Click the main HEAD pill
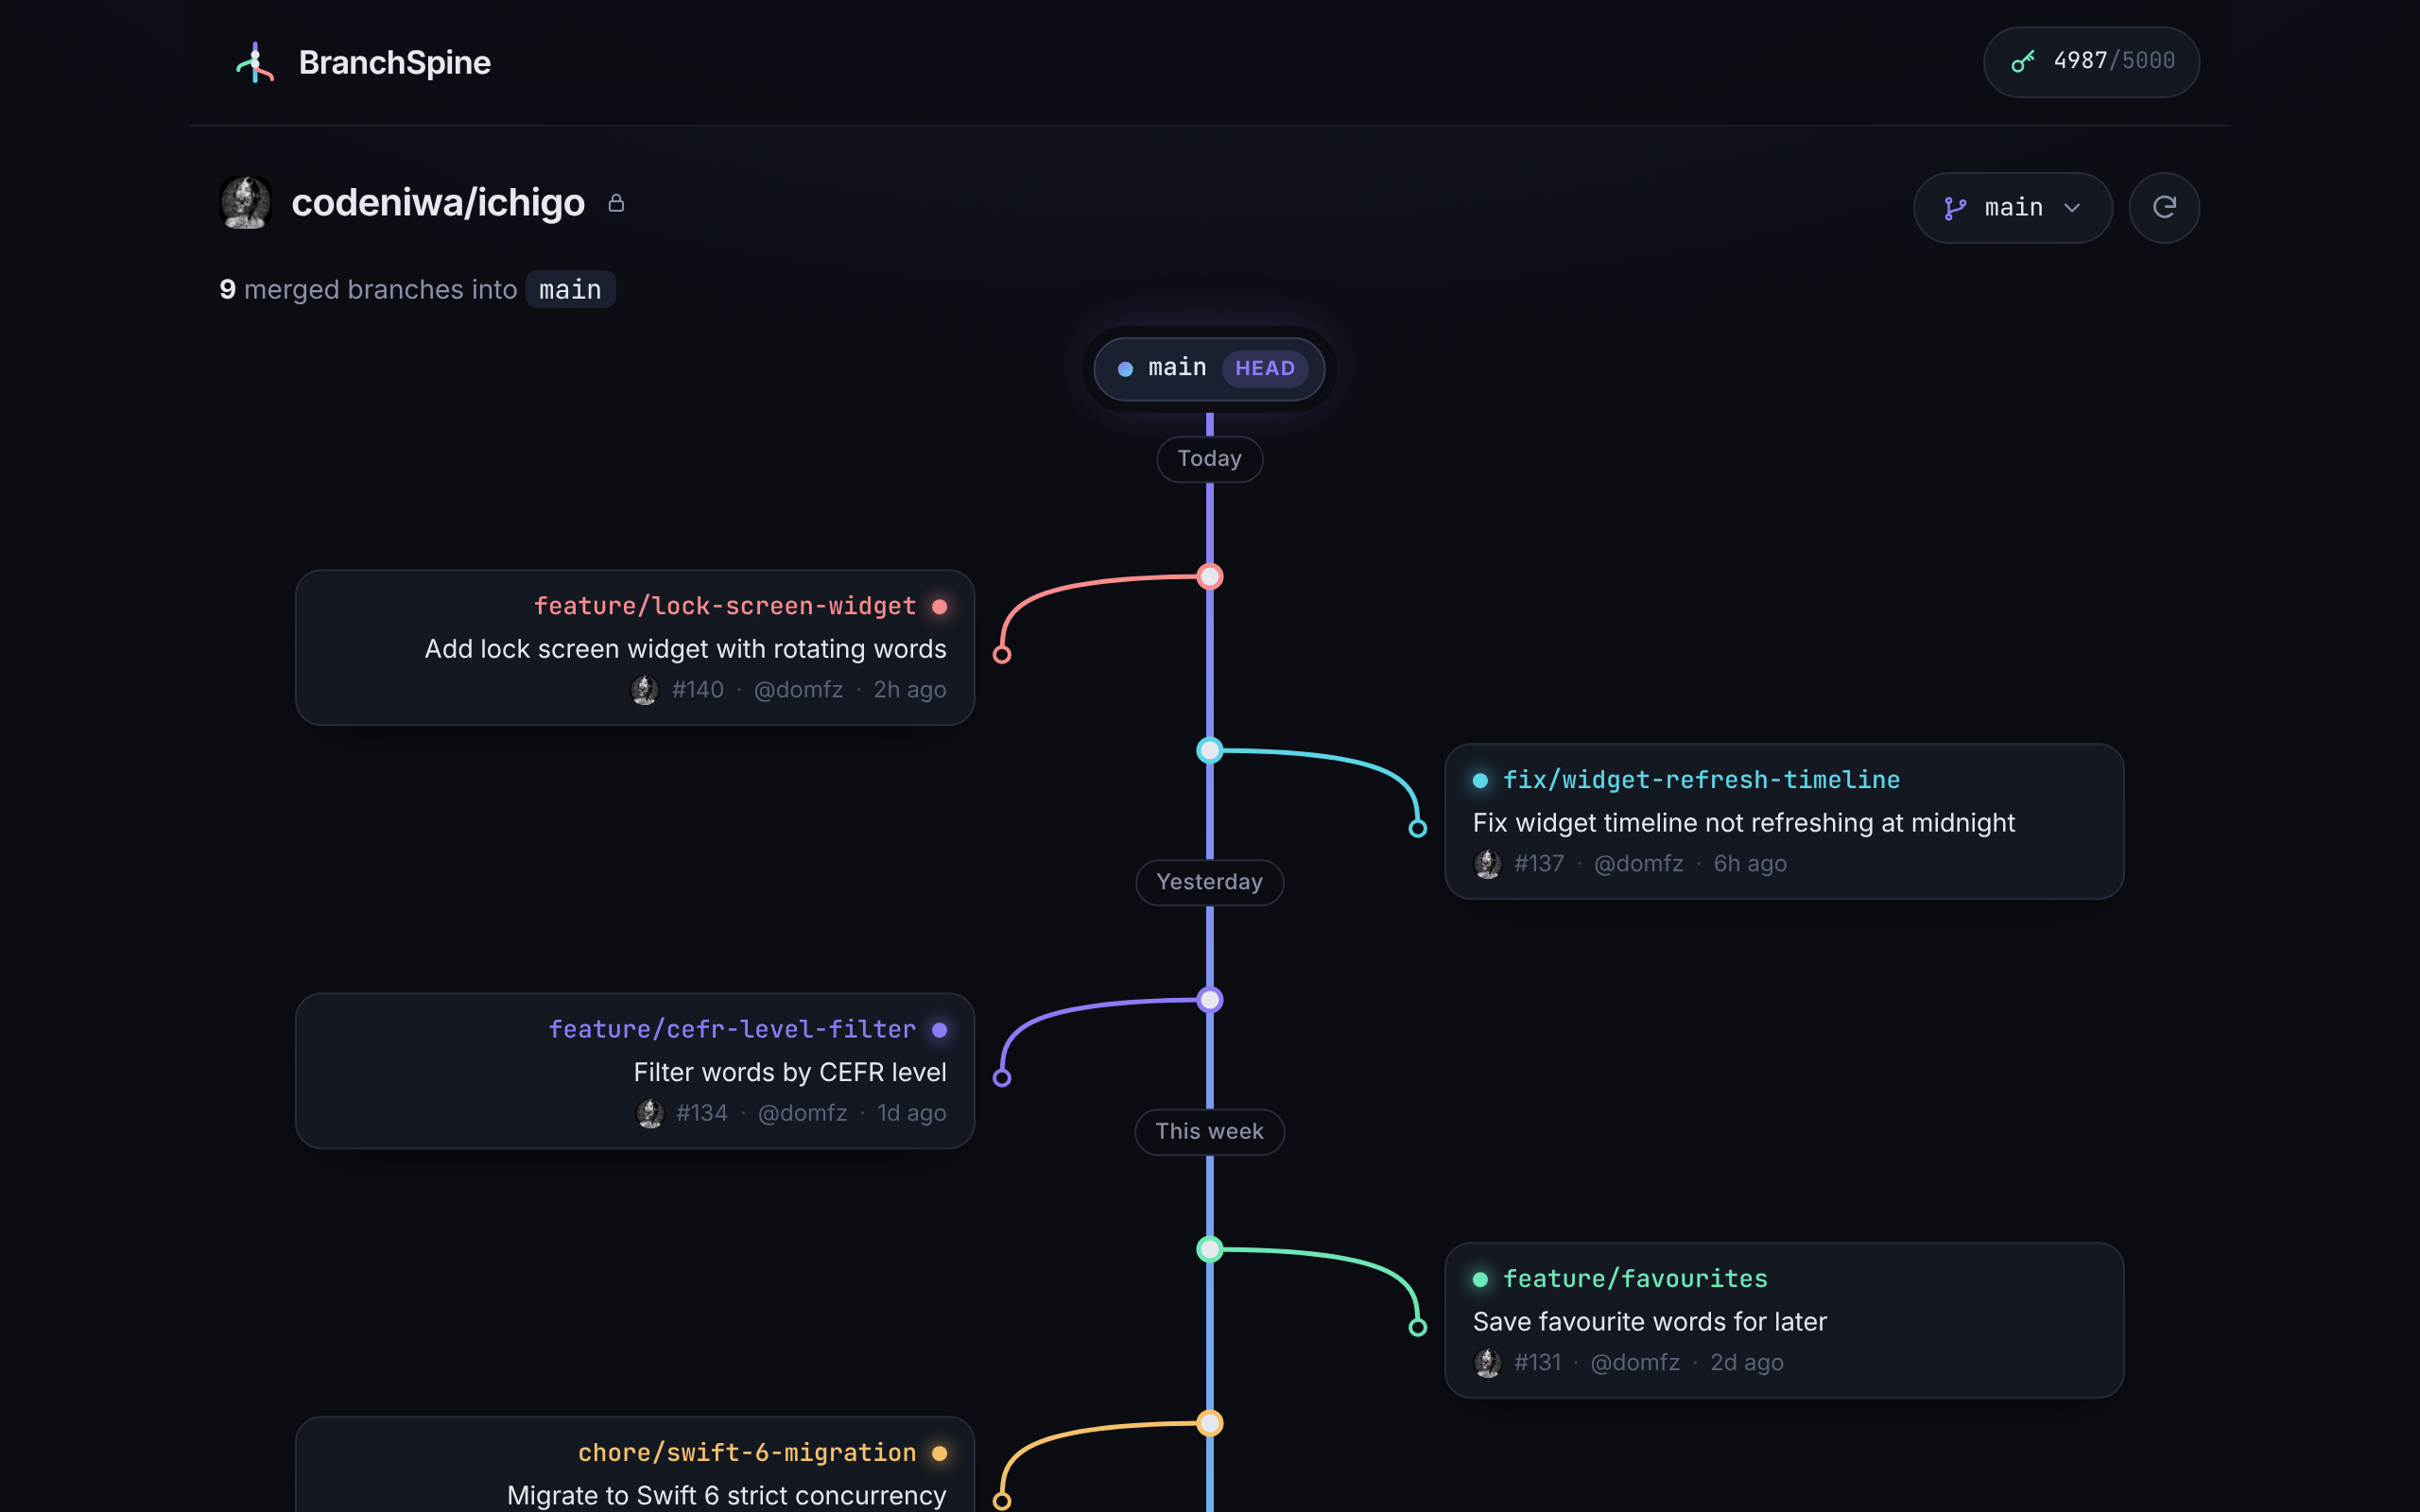Screen dimensions: 2420x1512 pos(1209,369)
